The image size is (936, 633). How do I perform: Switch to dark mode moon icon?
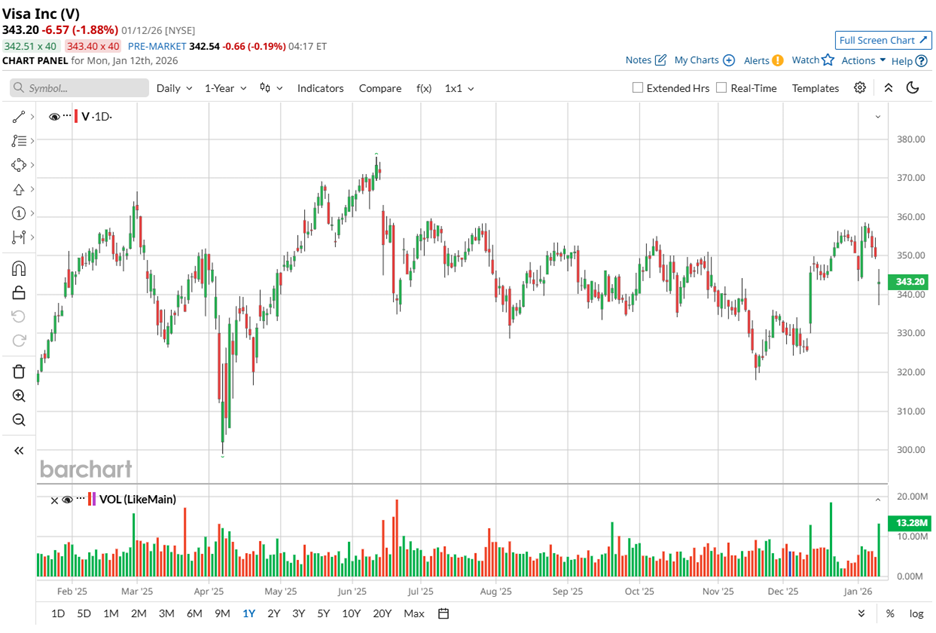(912, 88)
